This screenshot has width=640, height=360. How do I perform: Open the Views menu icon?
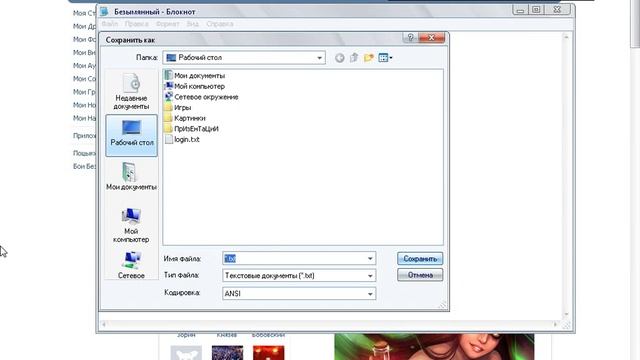coord(385,58)
